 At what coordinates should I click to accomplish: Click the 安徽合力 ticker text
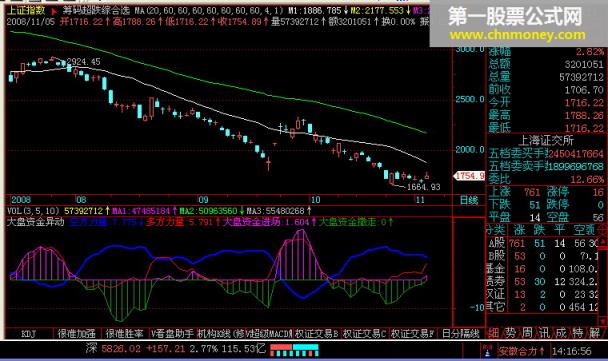[x=518, y=351]
